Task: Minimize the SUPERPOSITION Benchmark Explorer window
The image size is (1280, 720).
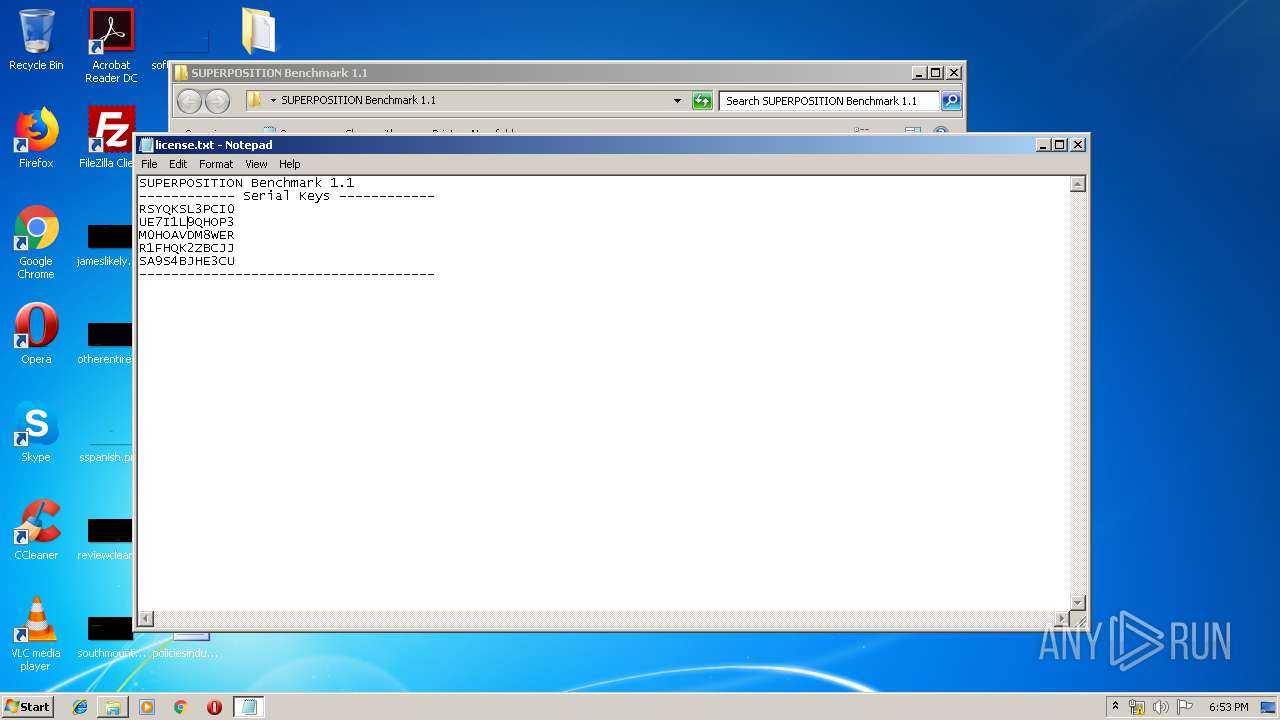Action: click(x=920, y=73)
